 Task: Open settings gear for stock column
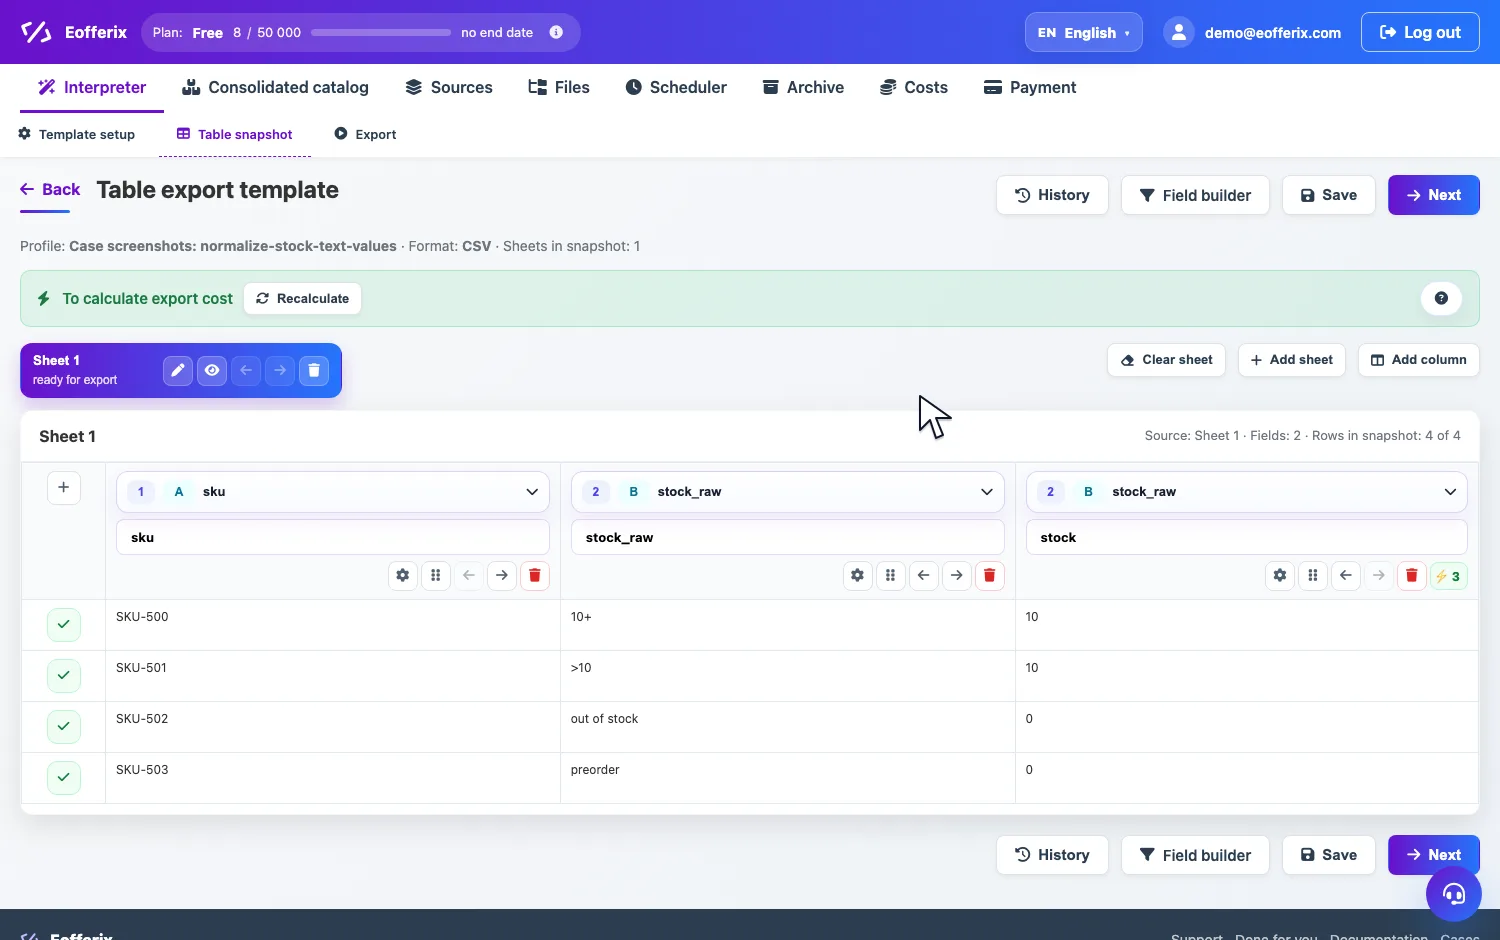coord(1279,575)
